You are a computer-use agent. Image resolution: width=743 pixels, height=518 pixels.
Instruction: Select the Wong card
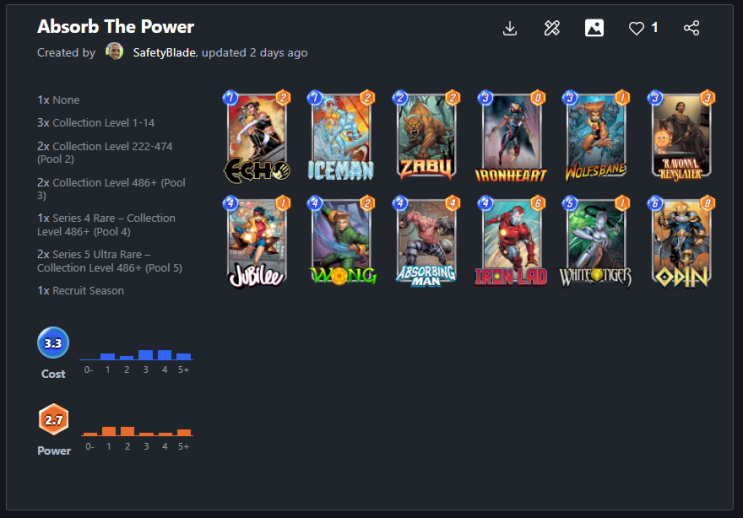342,242
